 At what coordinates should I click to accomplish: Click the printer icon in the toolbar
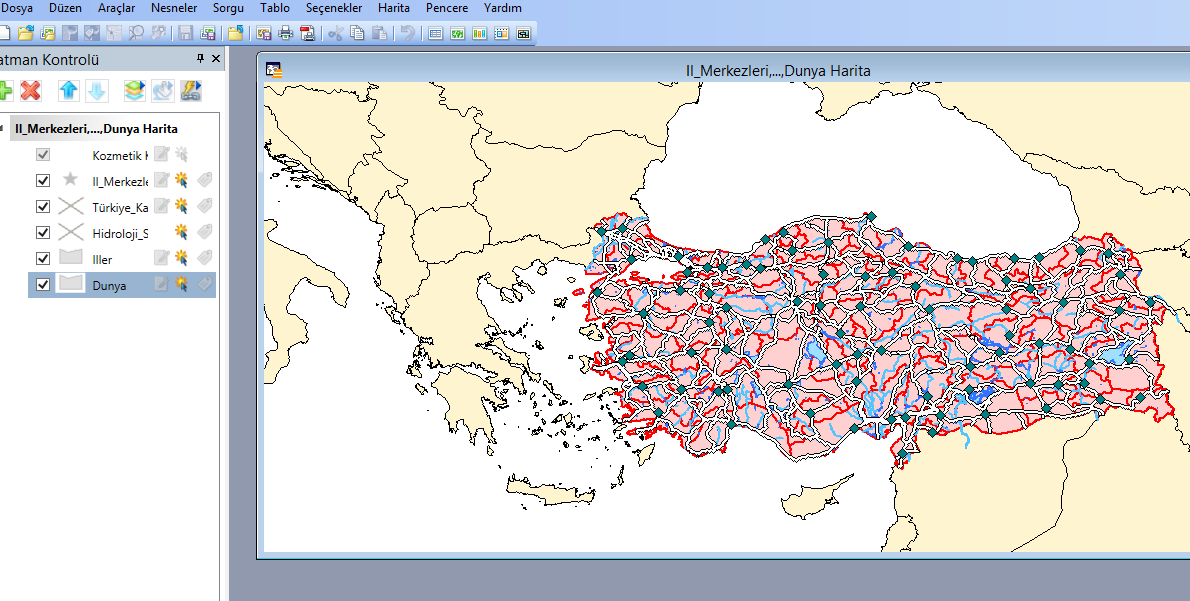(285, 33)
